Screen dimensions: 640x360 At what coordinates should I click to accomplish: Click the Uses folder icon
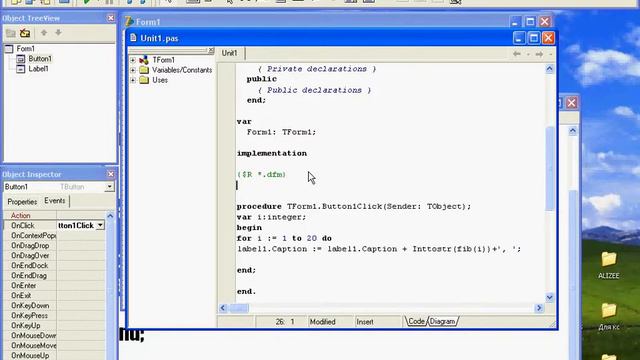(x=144, y=80)
